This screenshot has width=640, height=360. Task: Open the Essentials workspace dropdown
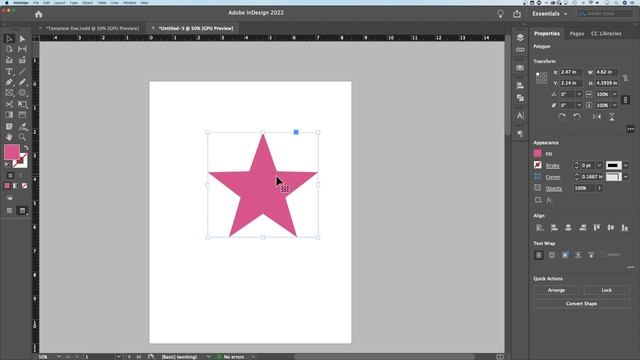click(x=550, y=14)
